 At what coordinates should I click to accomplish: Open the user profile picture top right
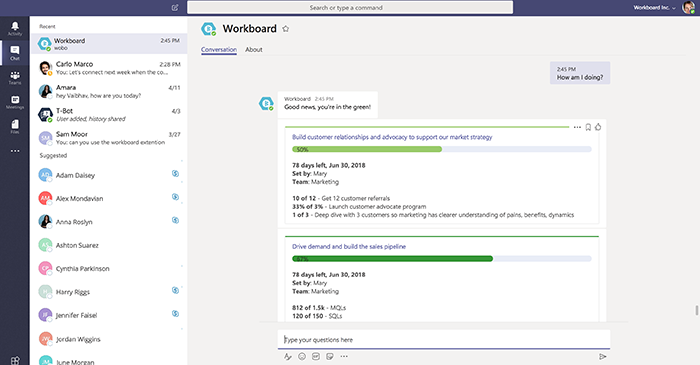pyautogui.click(x=688, y=8)
